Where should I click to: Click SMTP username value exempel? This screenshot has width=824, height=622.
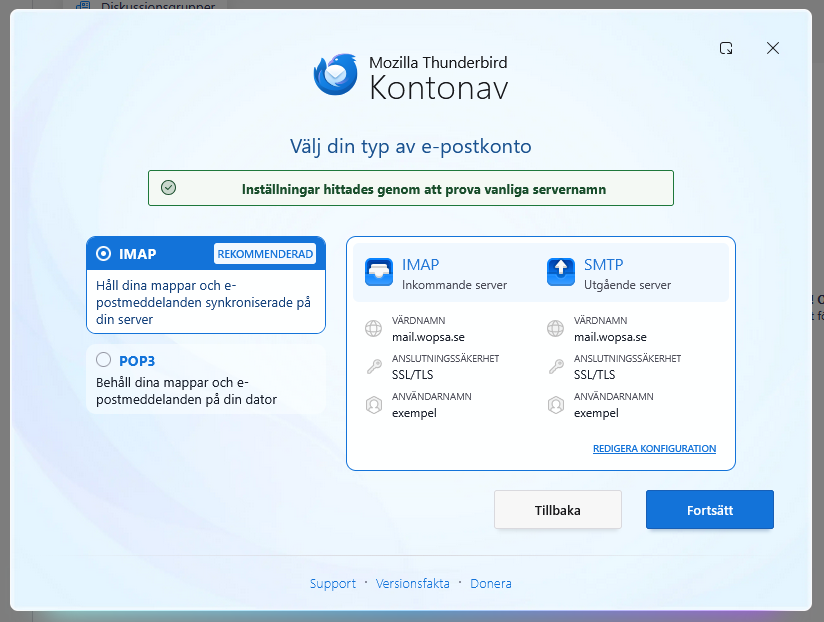(596, 413)
